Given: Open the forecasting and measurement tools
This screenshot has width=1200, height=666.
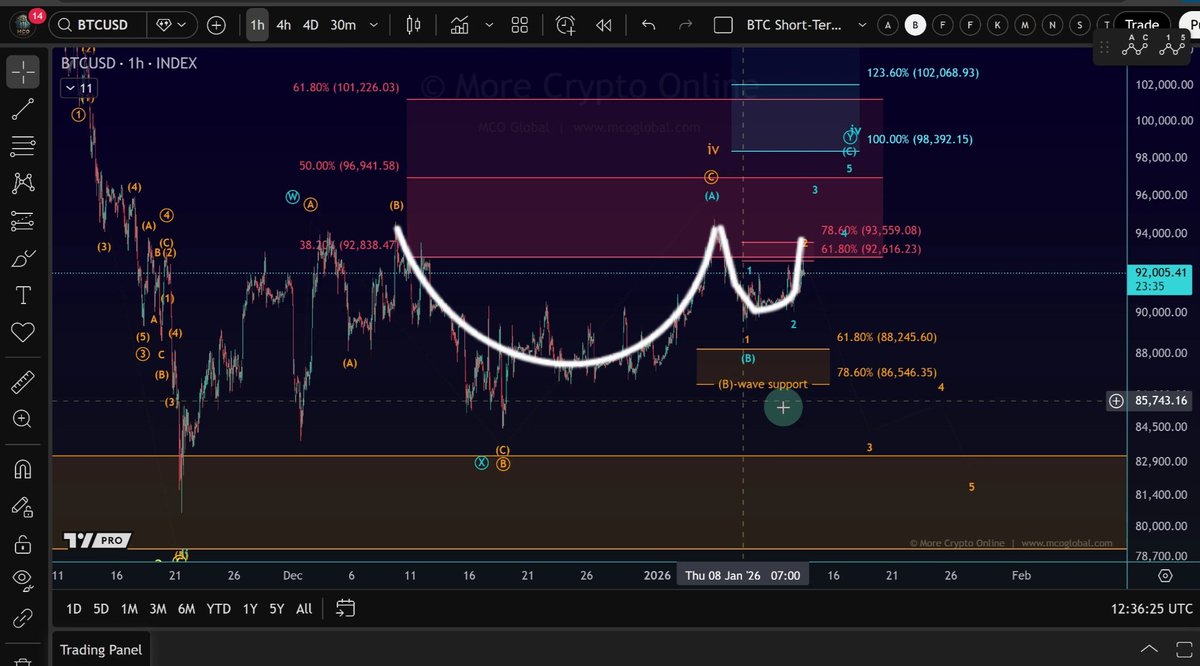Looking at the screenshot, I should click(22, 222).
